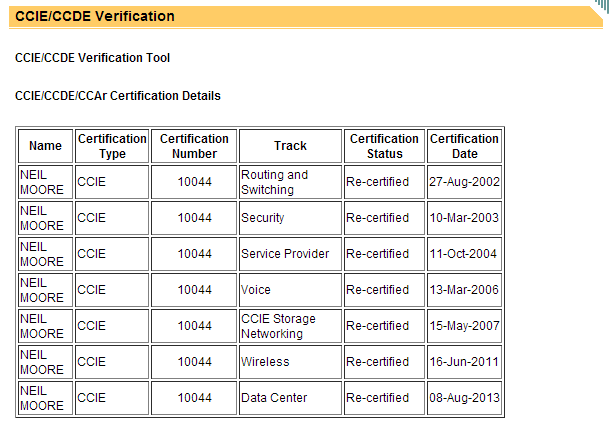The image size is (613, 437).
Task: Click the Certification Type column header
Action: click(x=112, y=146)
